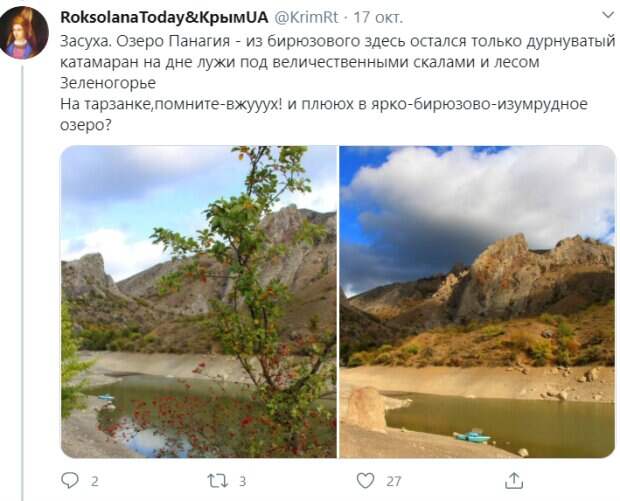Click the retweet arrows icon
620x501 pixels.
[x=218, y=481]
